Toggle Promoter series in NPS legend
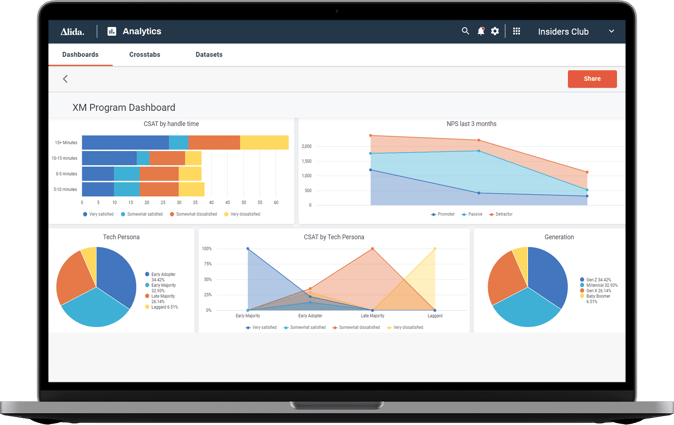This screenshot has height=425, width=674. (443, 214)
